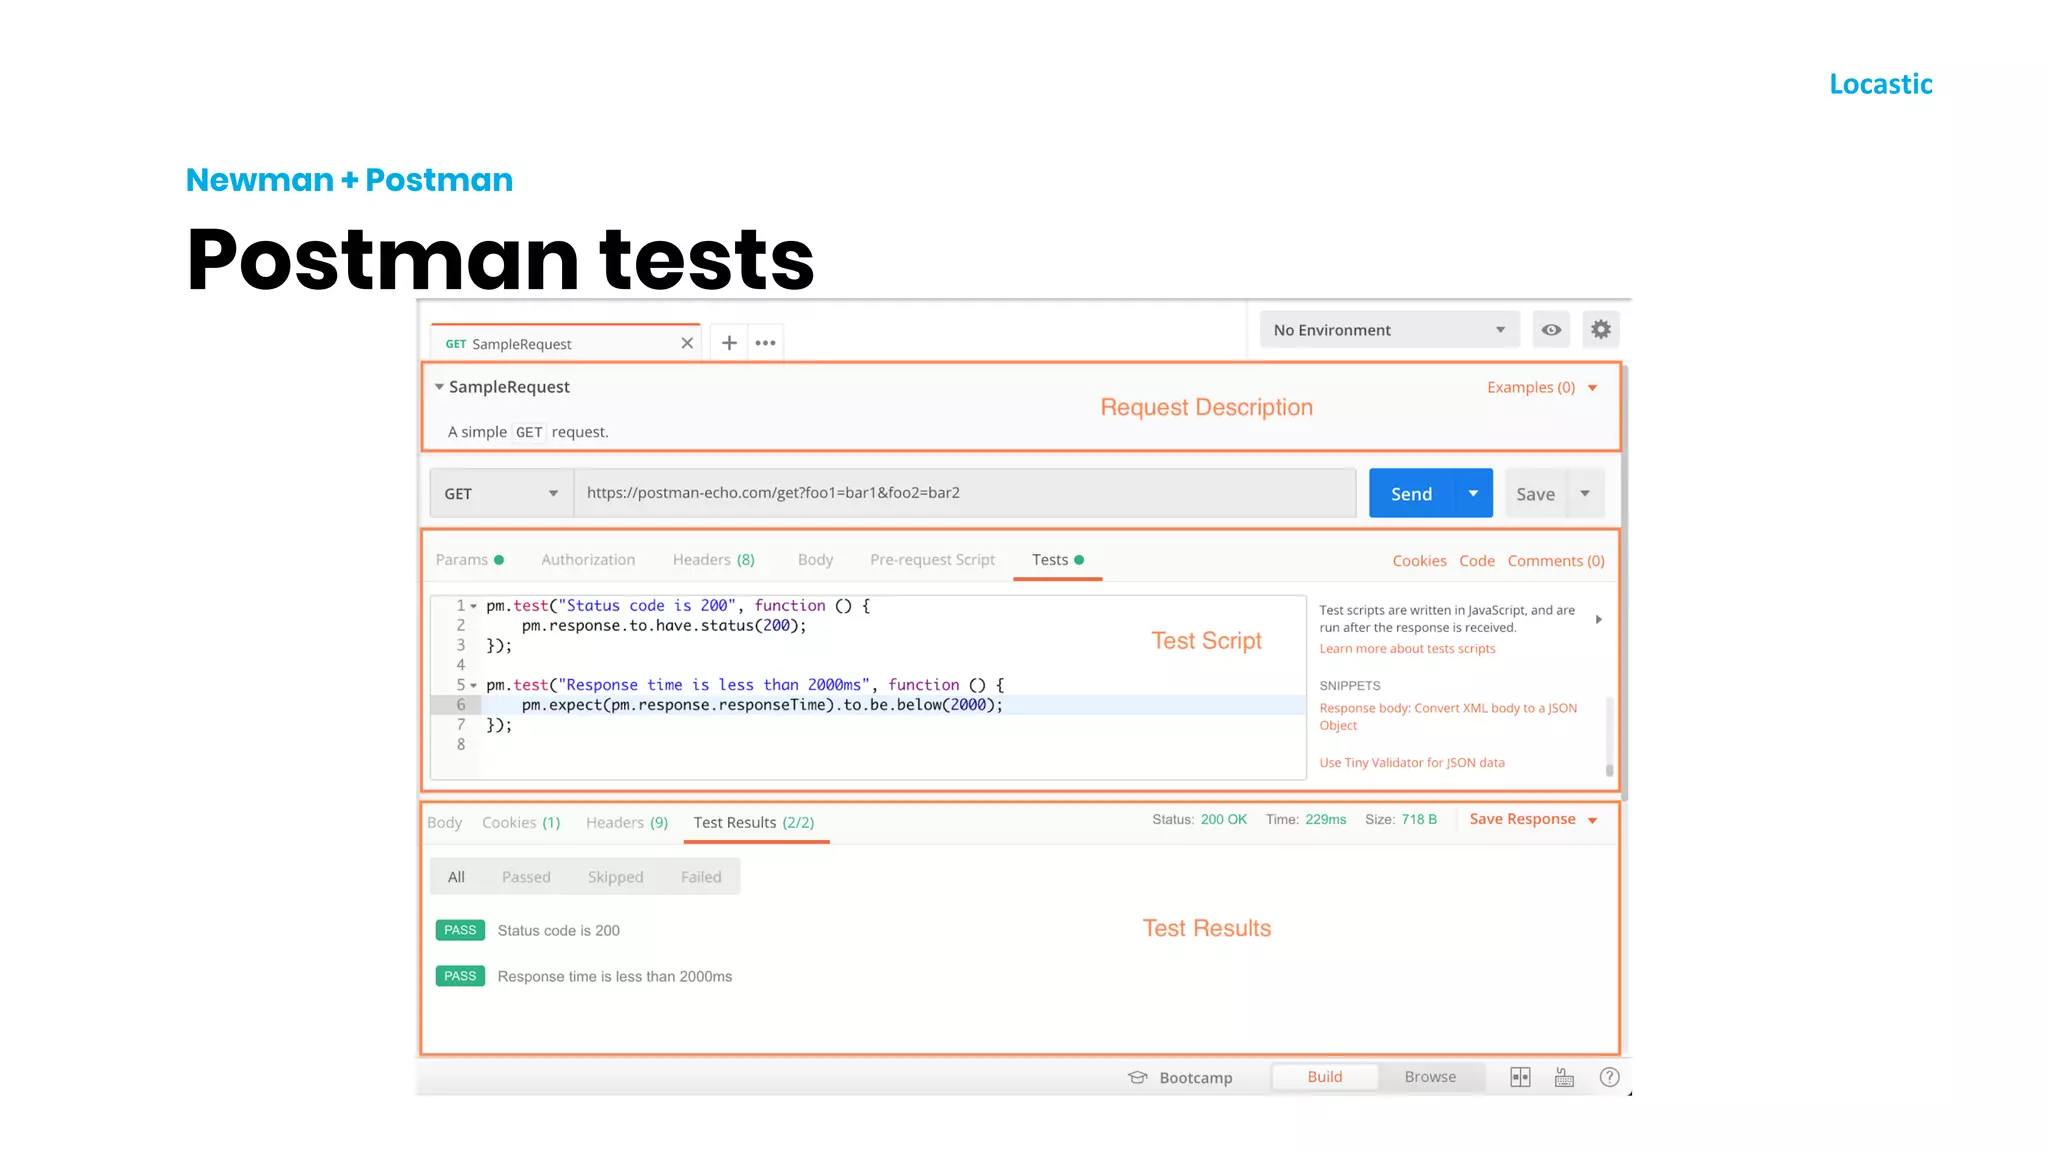Open the Code link

click(1477, 561)
